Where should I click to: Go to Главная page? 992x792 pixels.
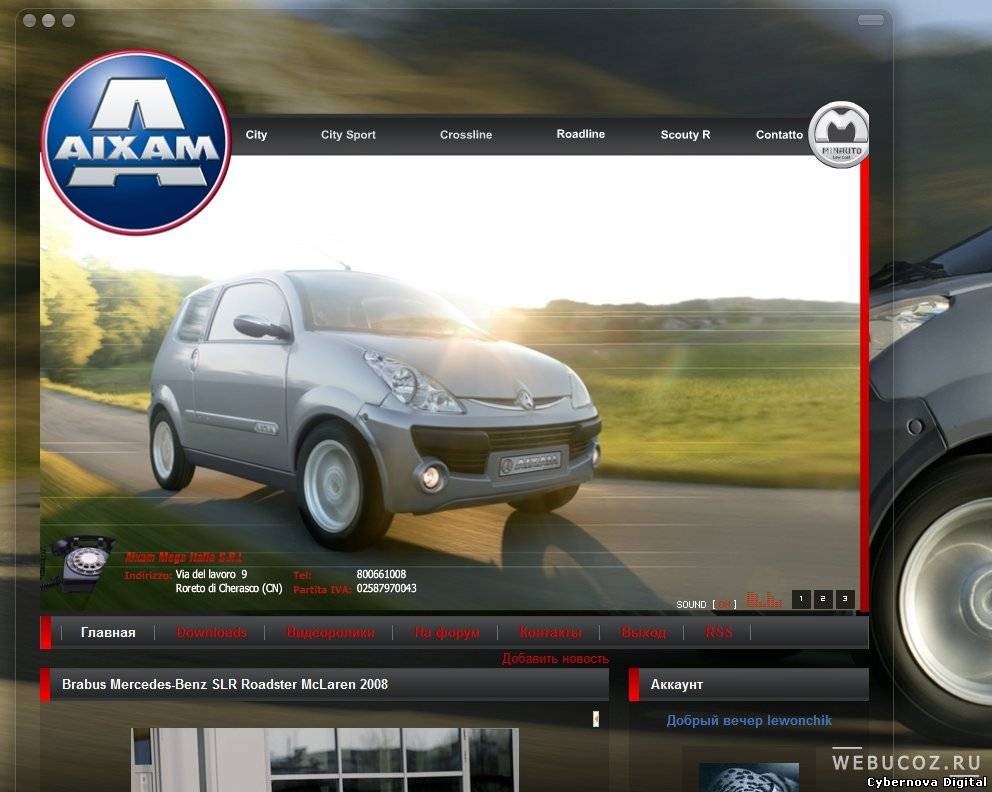(108, 633)
